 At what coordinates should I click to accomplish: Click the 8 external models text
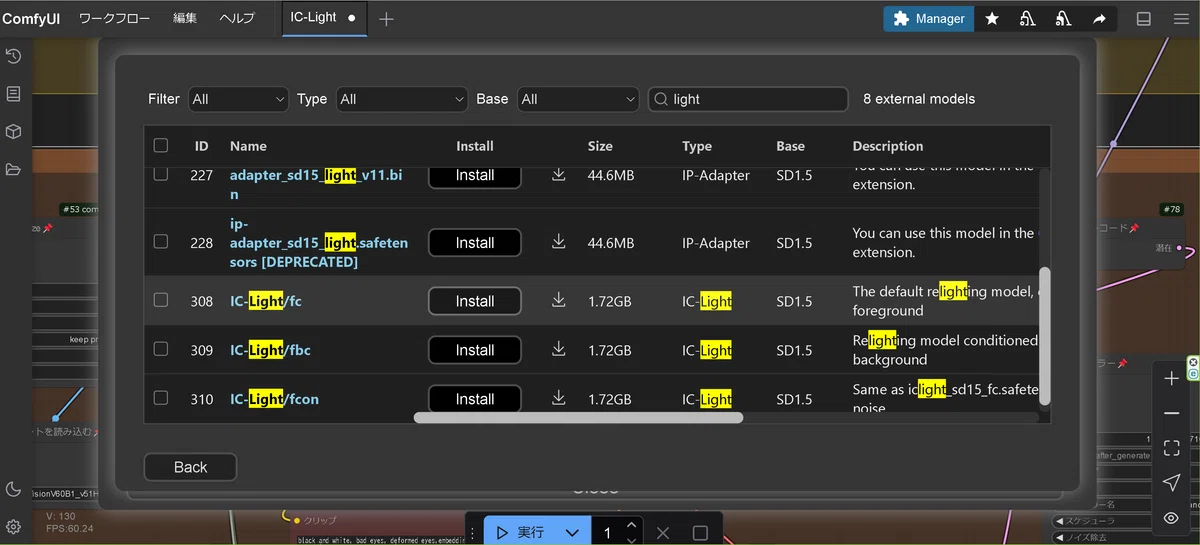919,99
